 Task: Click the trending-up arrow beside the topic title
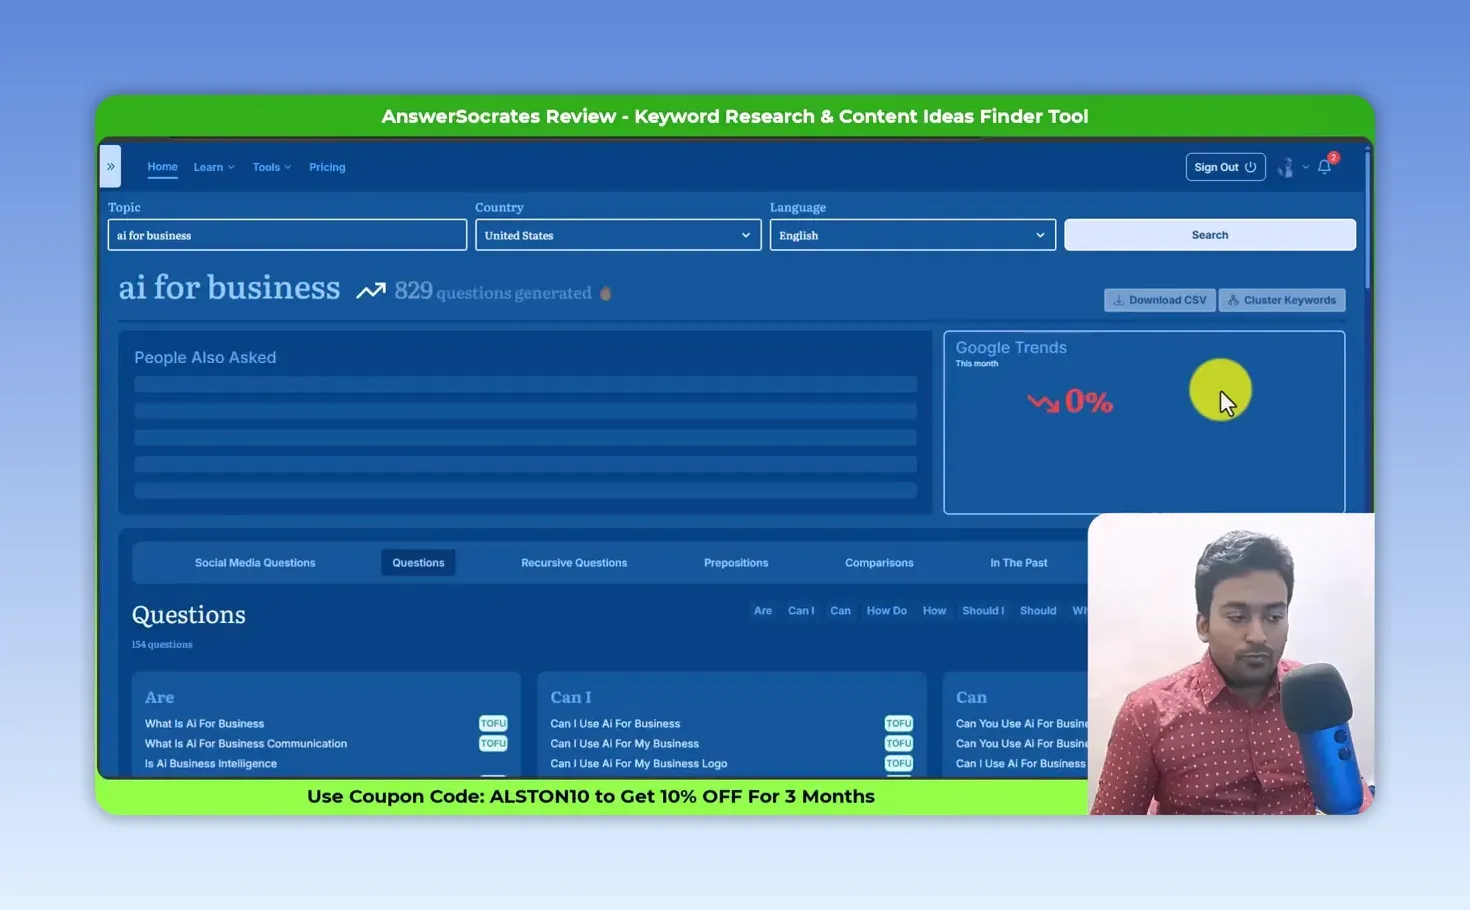(x=371, y=291)
